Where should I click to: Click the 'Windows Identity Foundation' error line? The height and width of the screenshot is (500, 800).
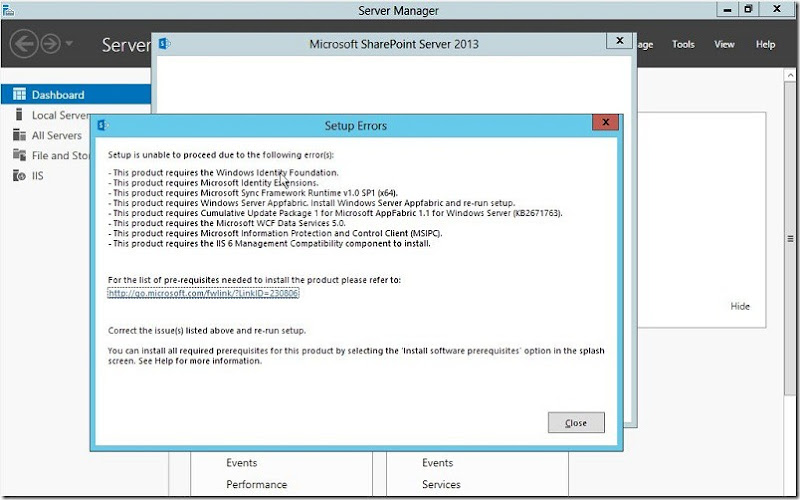pos(223,172)
